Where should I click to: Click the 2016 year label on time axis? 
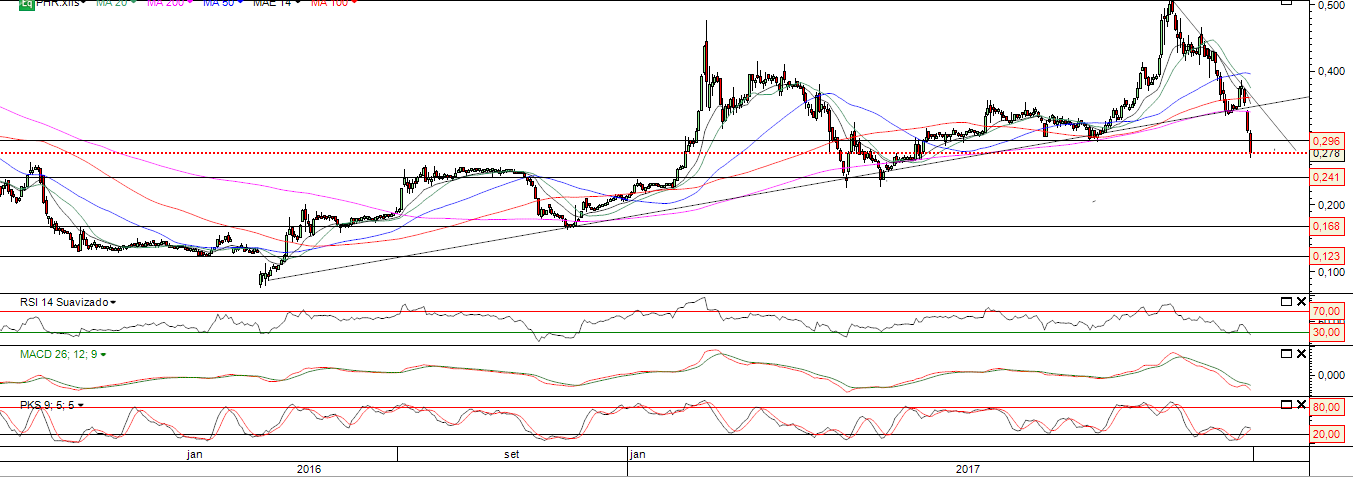[309, 468]
